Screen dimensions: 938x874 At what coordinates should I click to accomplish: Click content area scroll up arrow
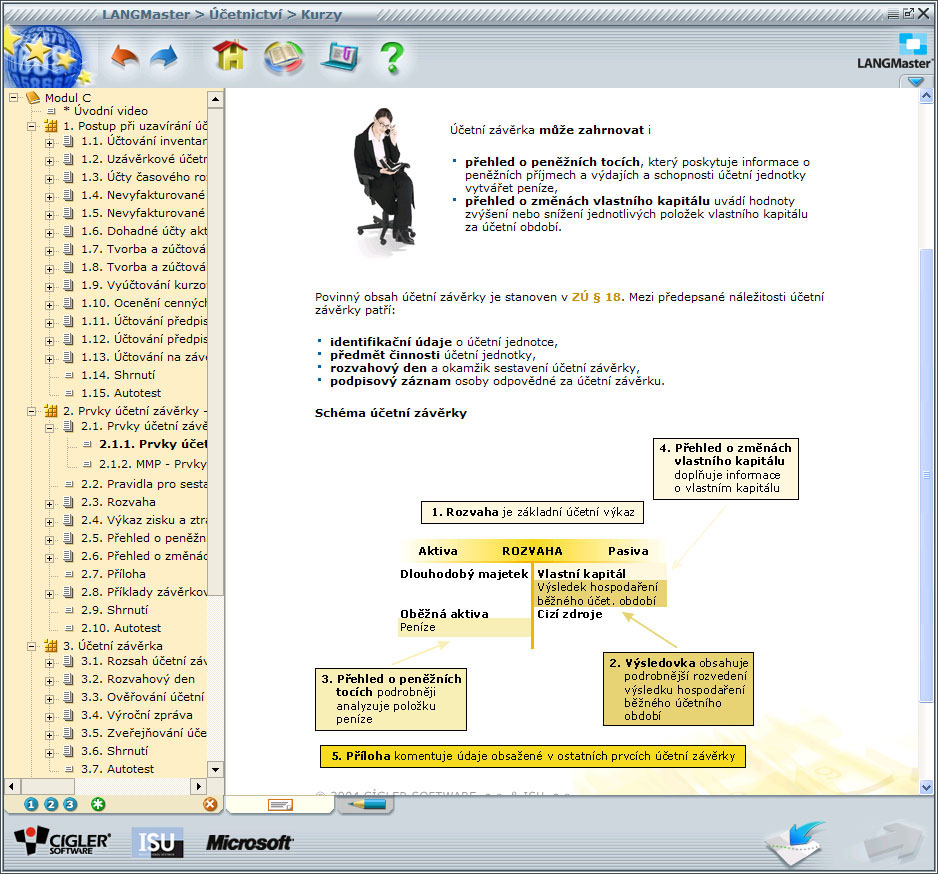click(x=926, y=96)
